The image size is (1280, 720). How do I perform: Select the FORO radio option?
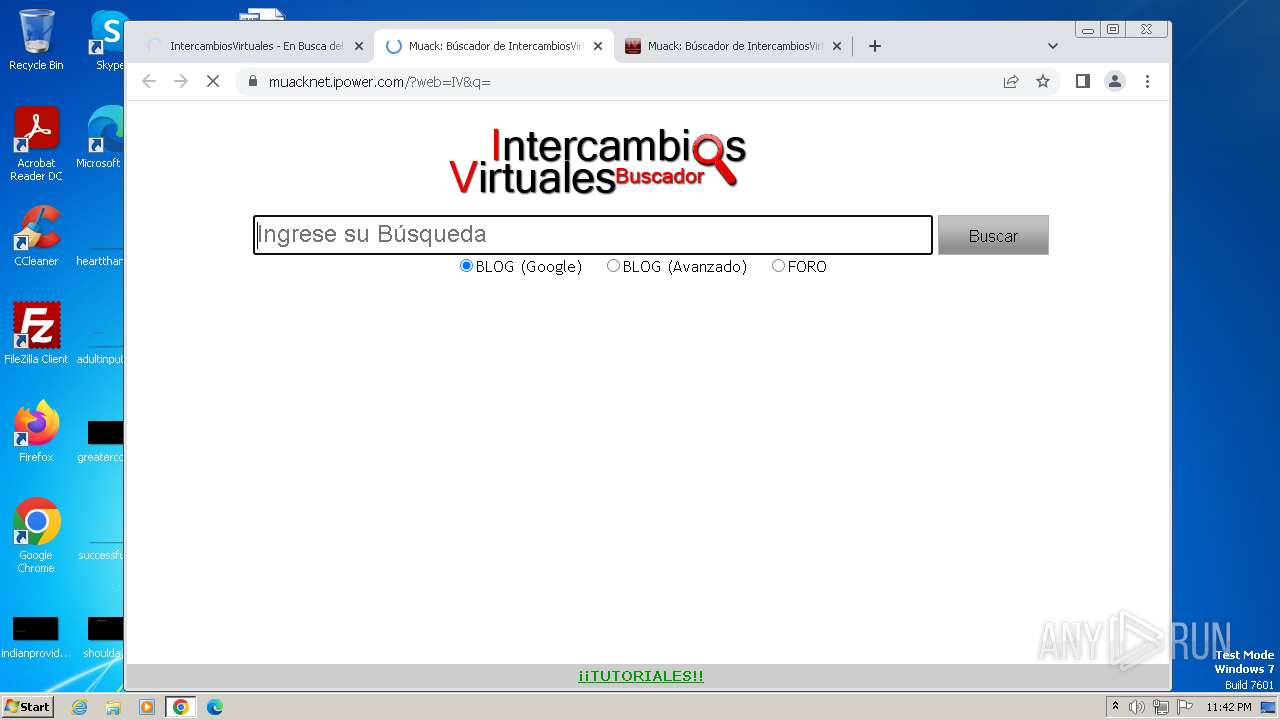point(778,266)
